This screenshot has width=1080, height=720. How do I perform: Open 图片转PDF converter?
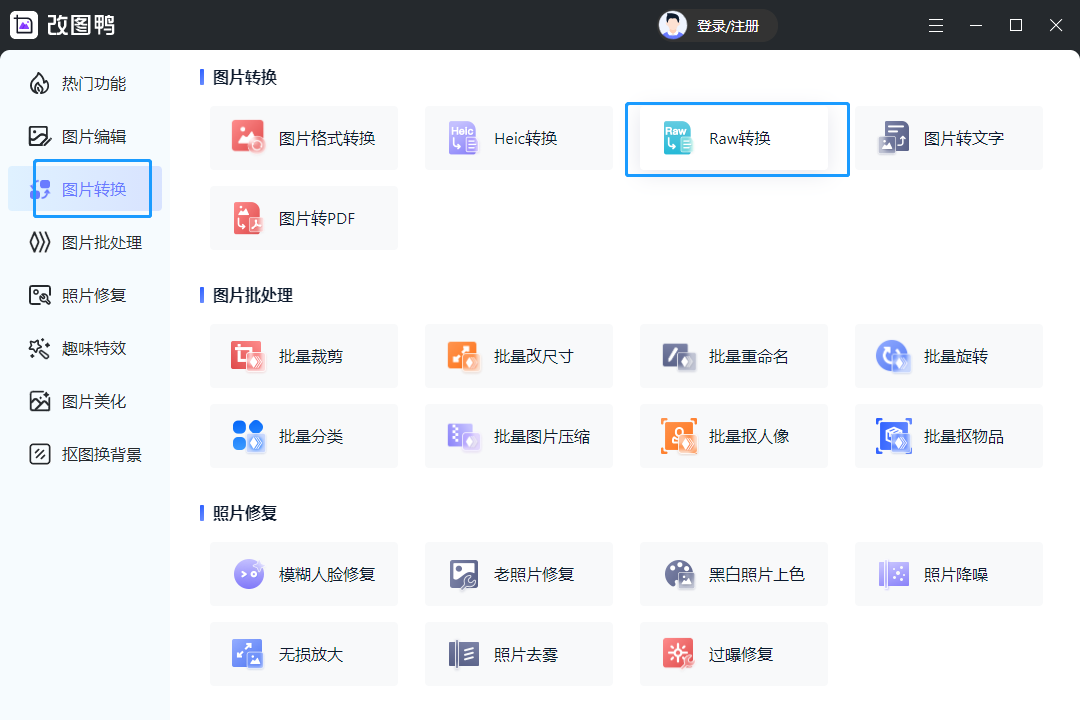303,218
